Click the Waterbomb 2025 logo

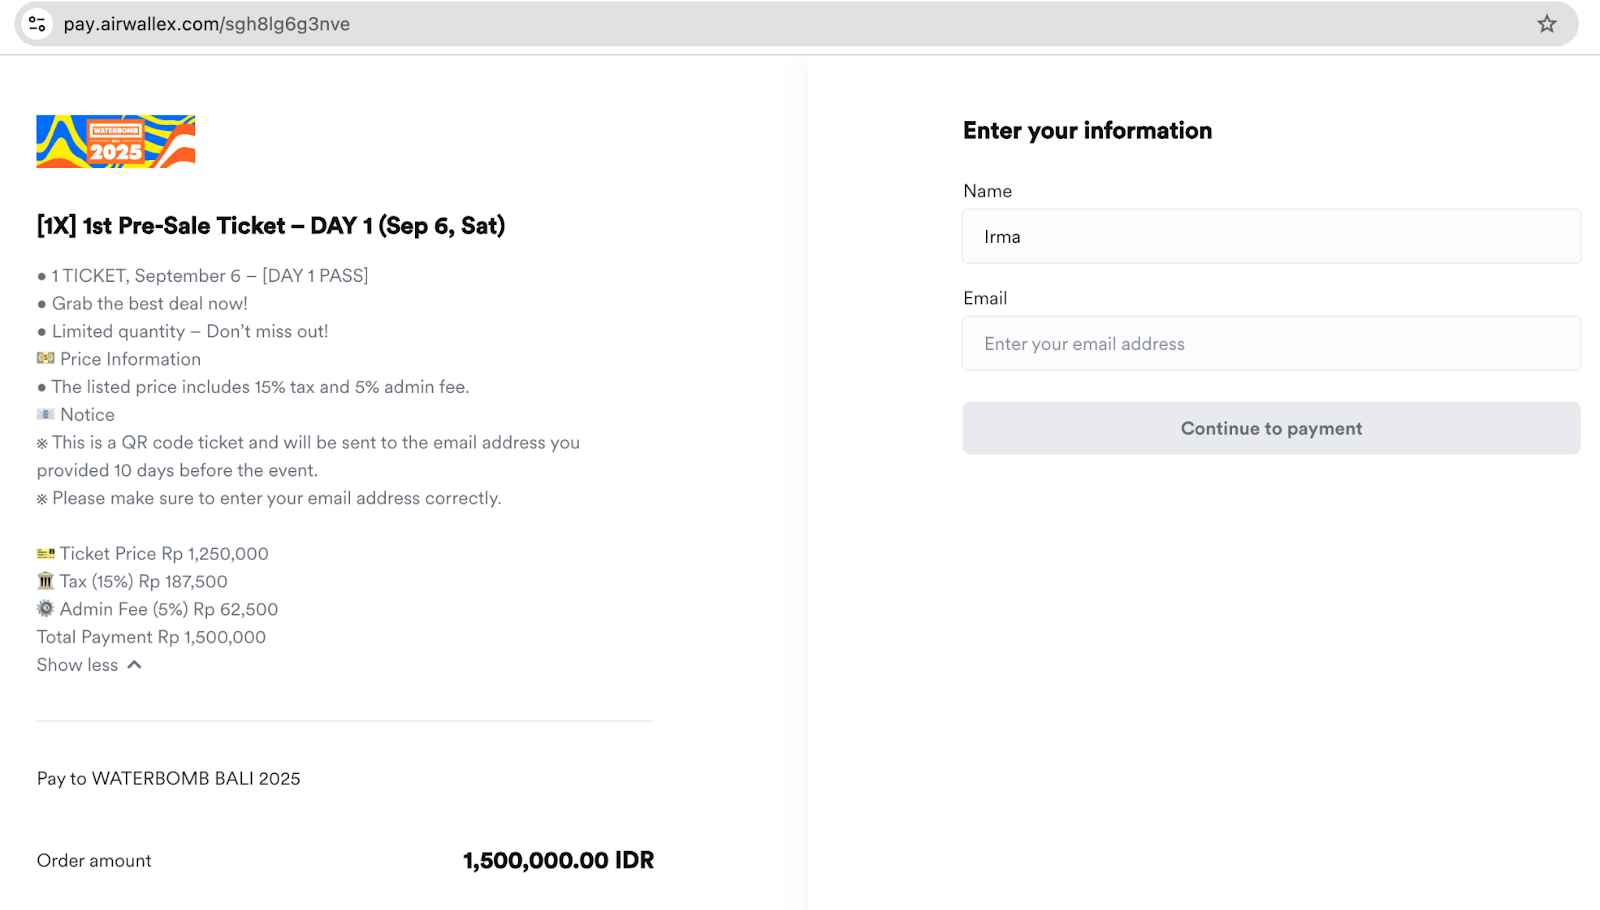pyautogui.click(x=116, y=141)
